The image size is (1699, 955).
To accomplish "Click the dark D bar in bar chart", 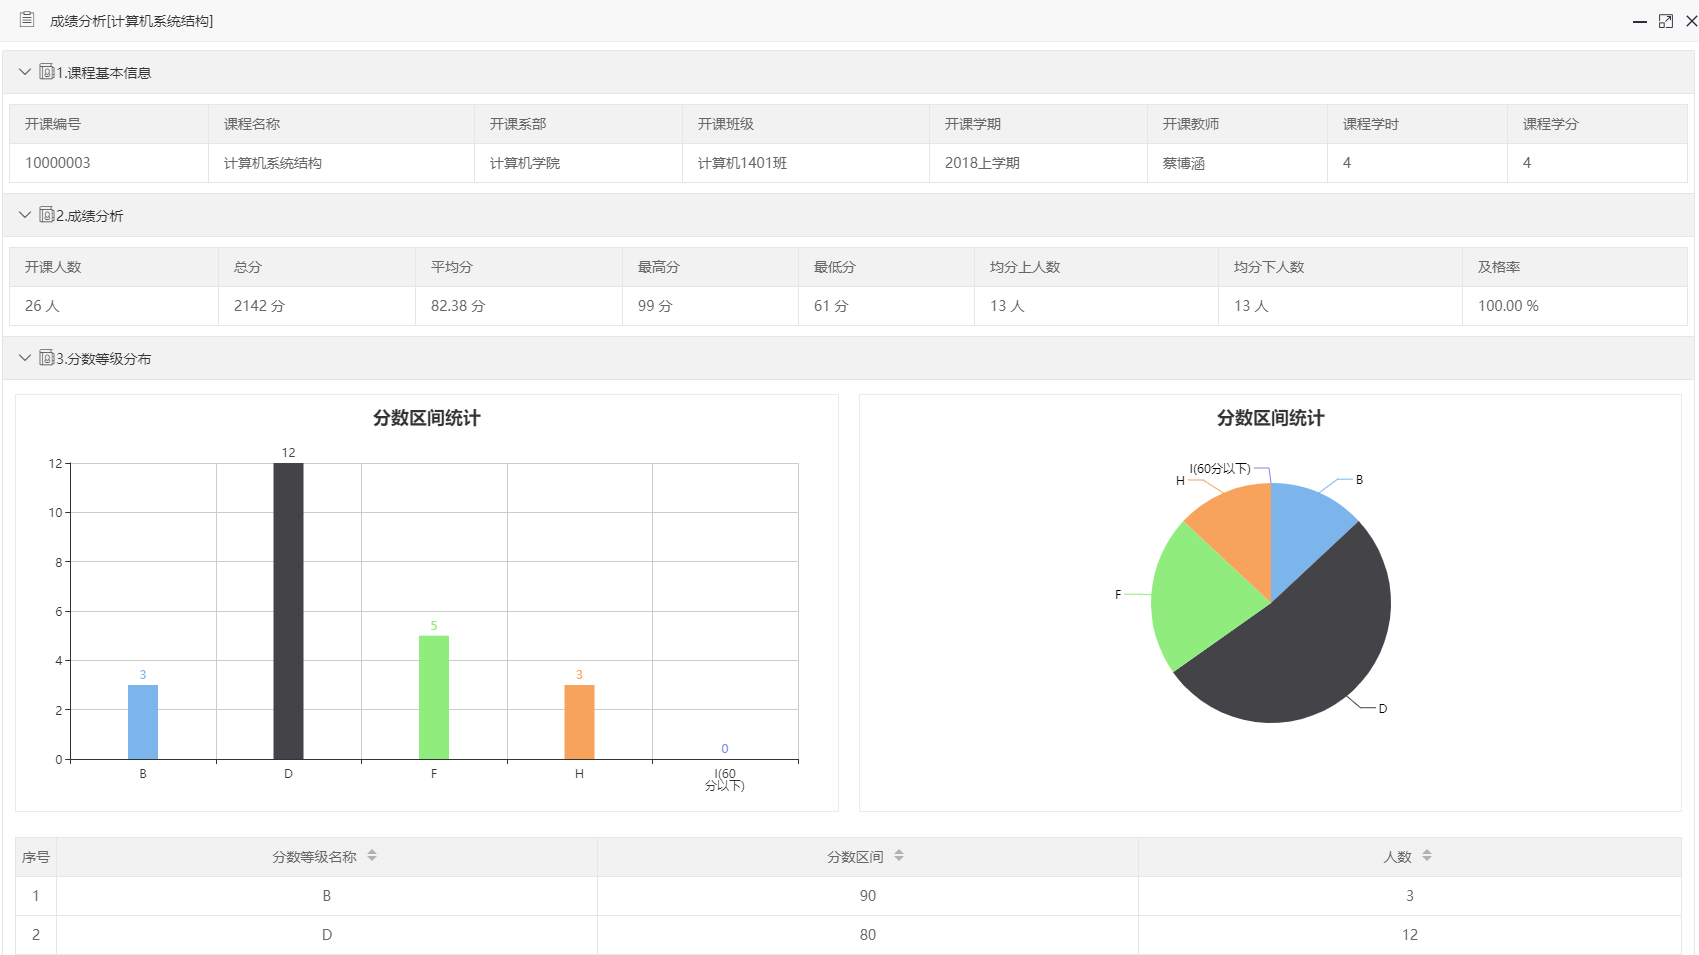I will [x=288, y=611].
